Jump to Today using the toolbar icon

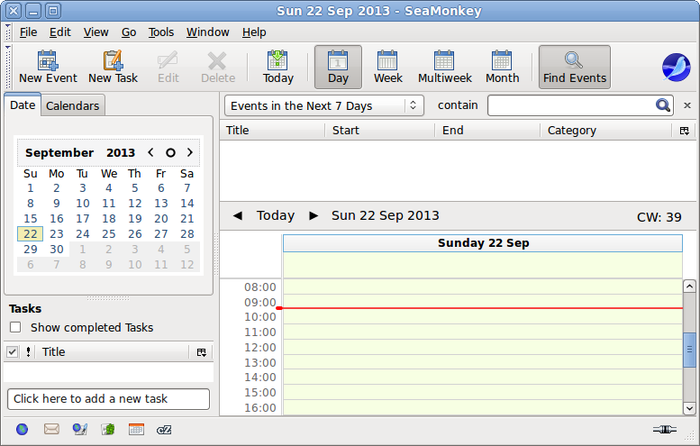278,67
